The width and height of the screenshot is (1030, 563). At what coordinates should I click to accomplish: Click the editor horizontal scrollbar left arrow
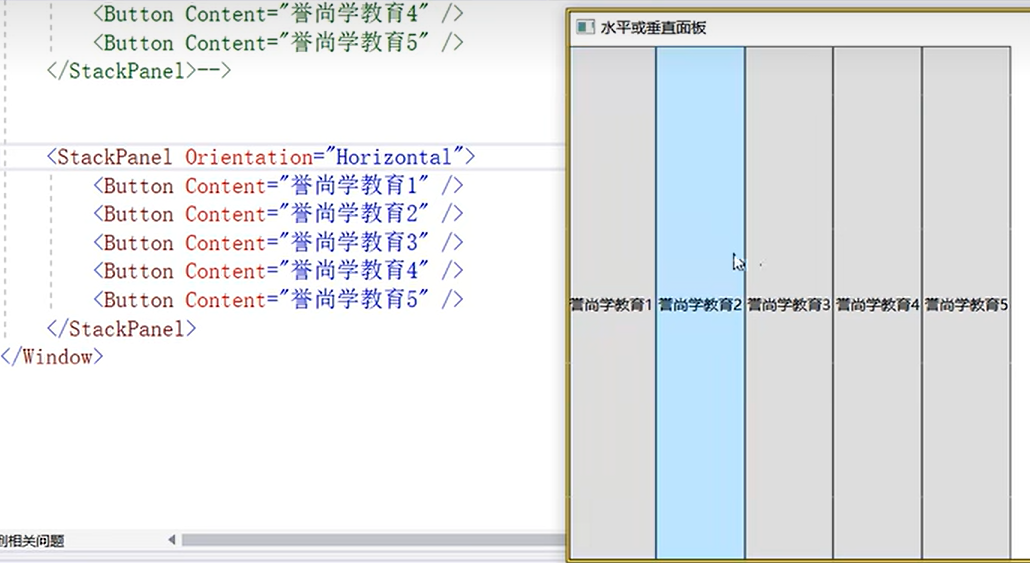click(x=171, y=540)
